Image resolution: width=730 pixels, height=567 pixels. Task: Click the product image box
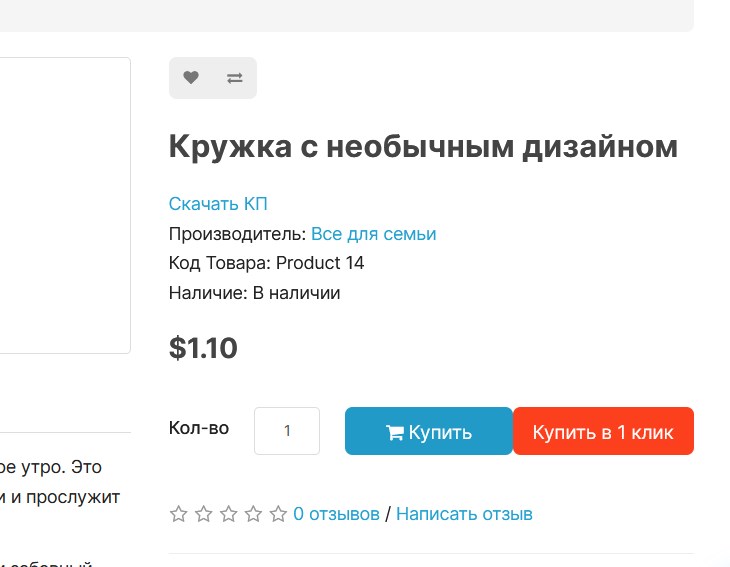tap(65, 205)
